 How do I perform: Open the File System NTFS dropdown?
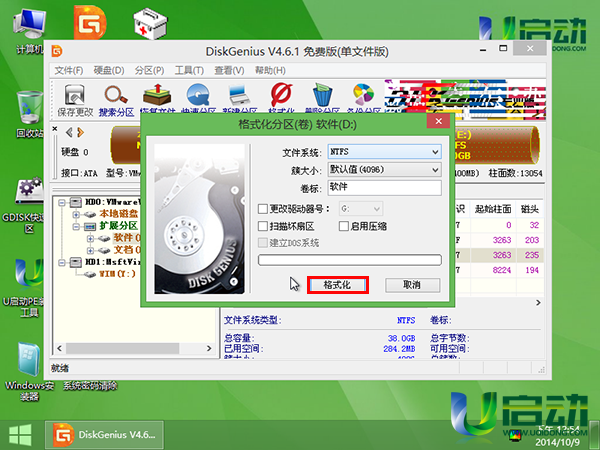[x=385, y=152]
